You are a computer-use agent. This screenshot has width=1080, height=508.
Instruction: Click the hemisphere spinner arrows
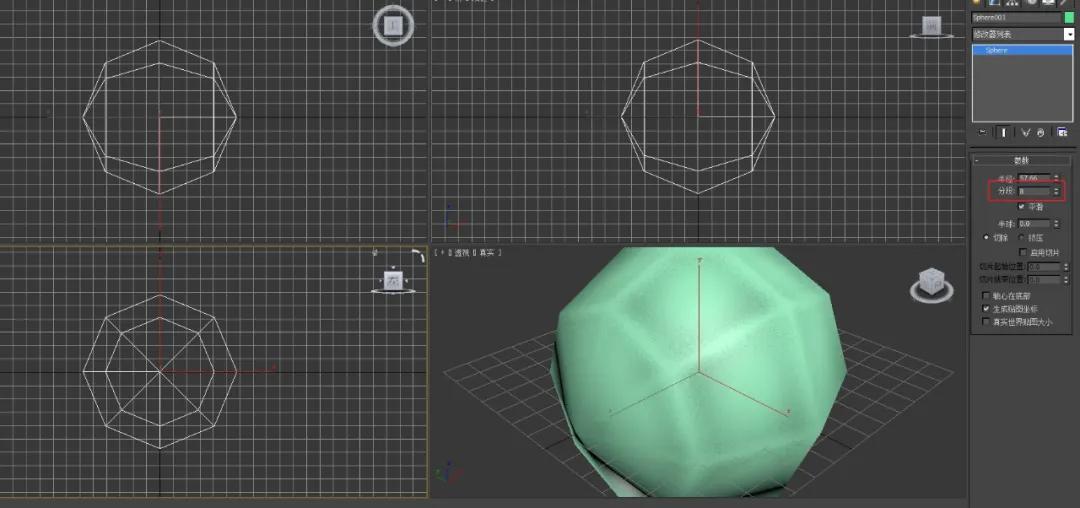point(1056,224)
